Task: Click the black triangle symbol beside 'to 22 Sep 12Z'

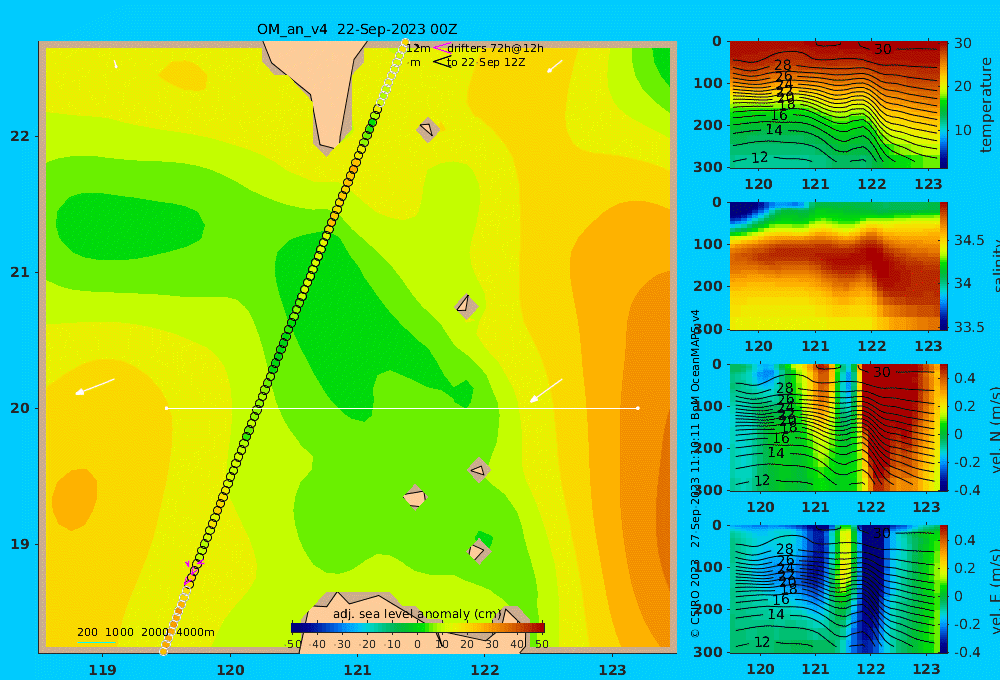Action: (x=441, y=62)
